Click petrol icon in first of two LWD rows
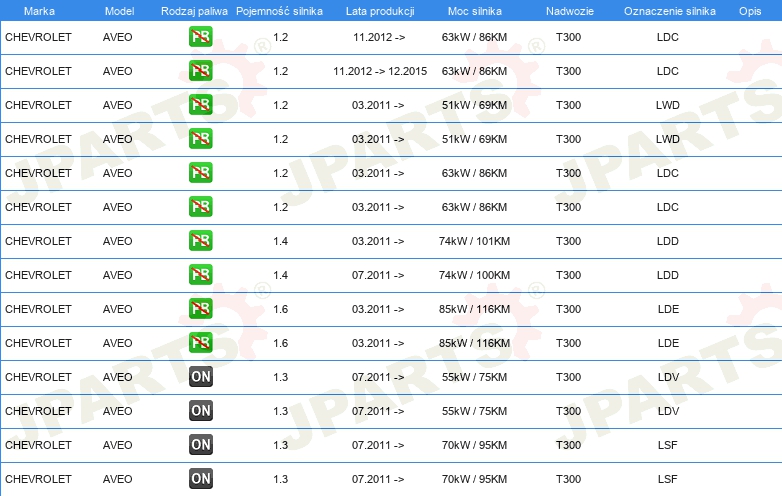This screenshot has width=782, height=496. [x=200, y=105]
